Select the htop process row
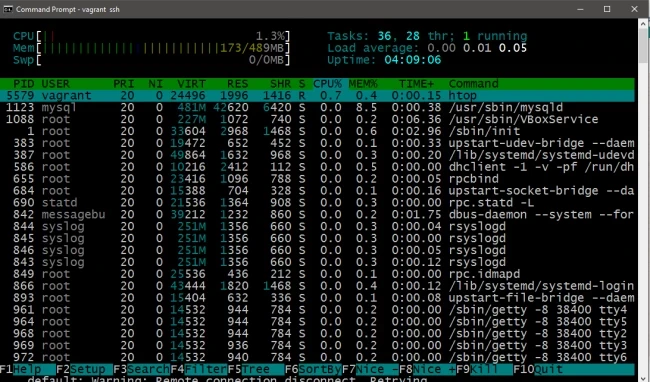The height and width of the screenshot is (382, 650). 317,96
